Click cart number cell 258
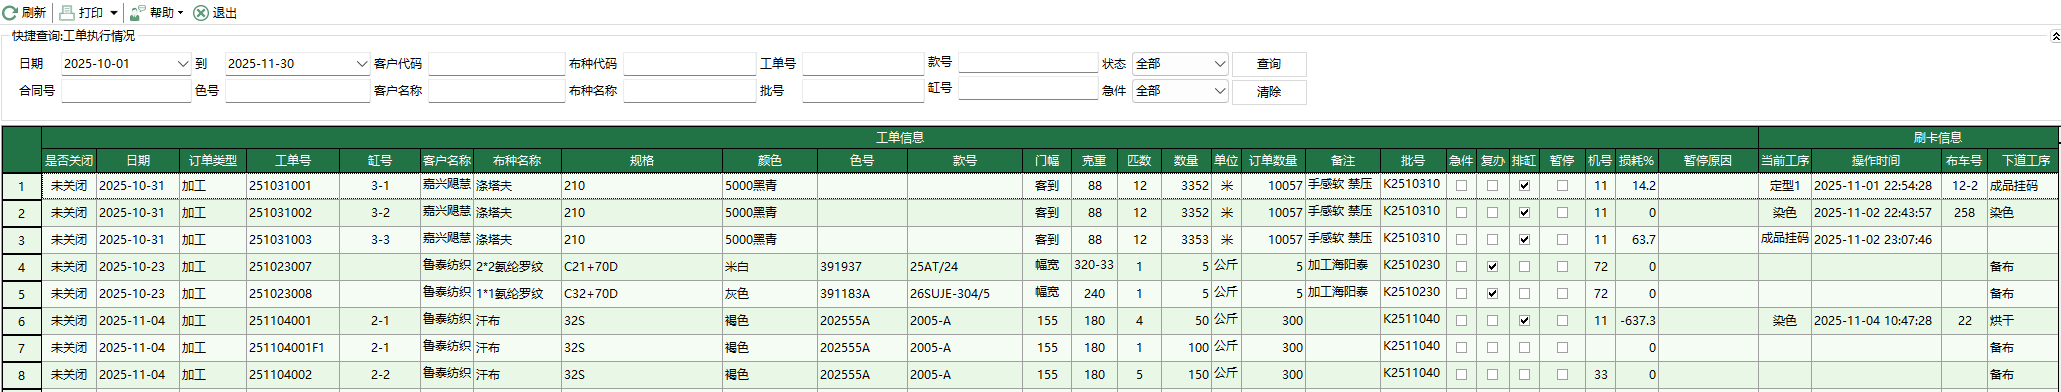The width and height of the screenshot is (2061, 392). (x=1964, y=212)
